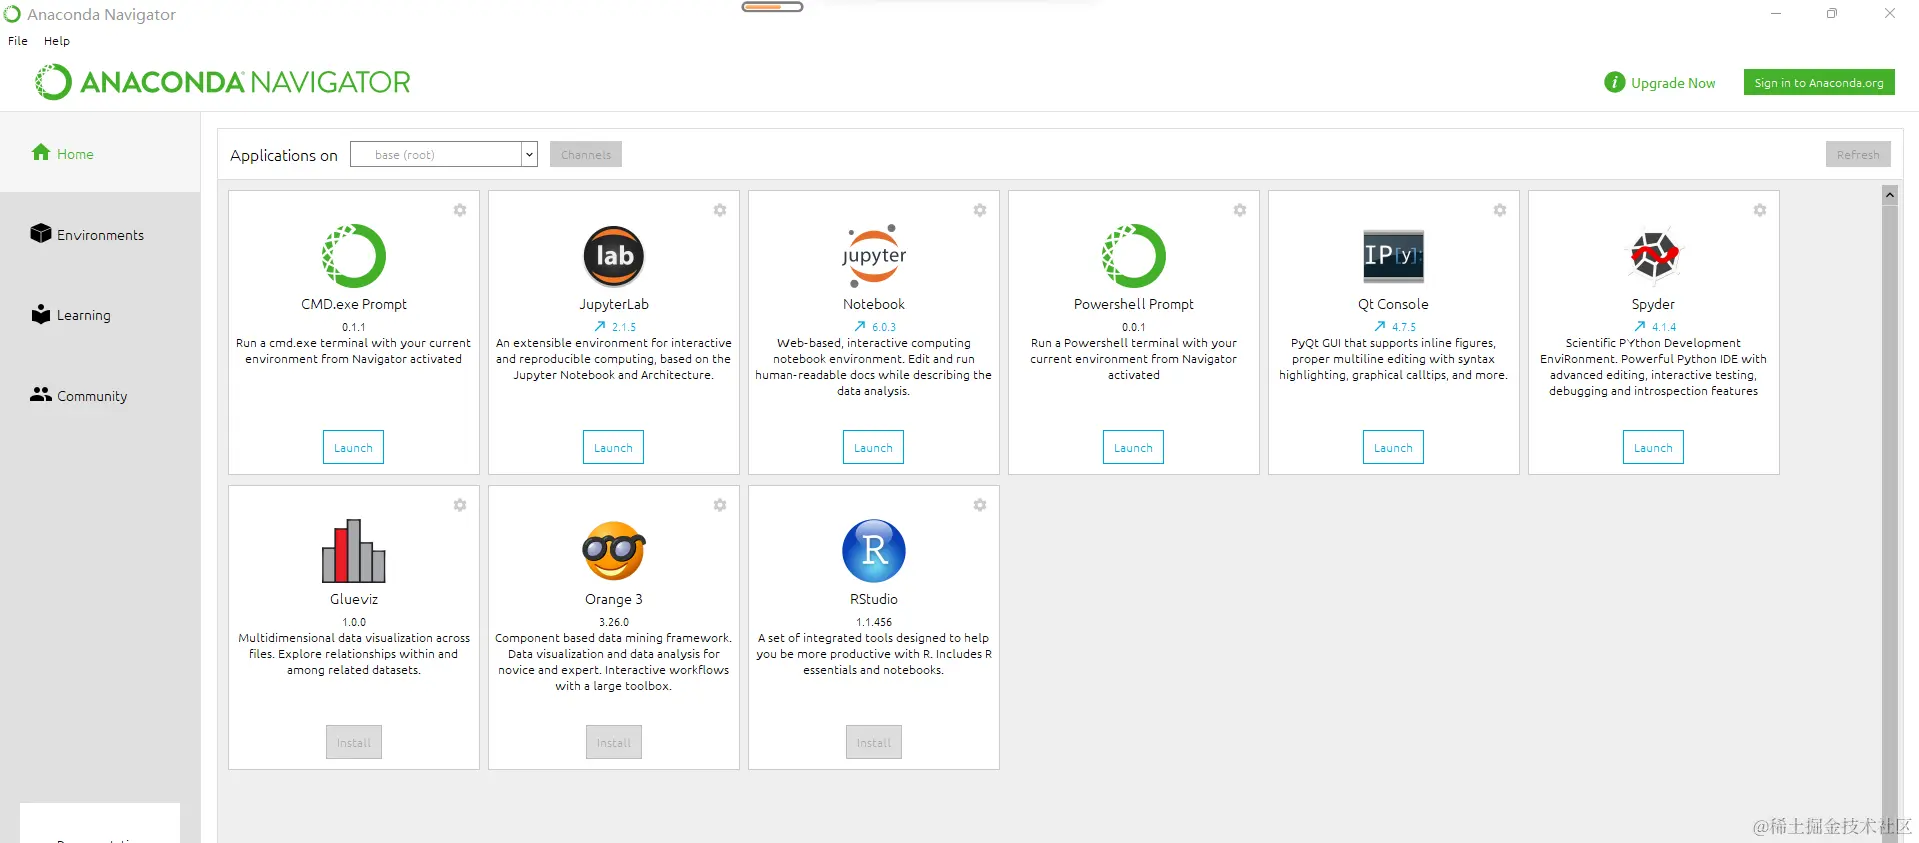
Task: Click the Notebook update arrow icon
Action: point(860,326)
